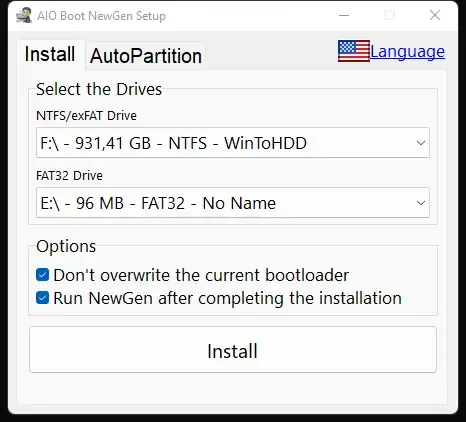Image resolution: width=466 pixels, height=422 pixels.
Task: Uncheck Don't overwrite the current bootloader checkbox
Action: (42, 275)
